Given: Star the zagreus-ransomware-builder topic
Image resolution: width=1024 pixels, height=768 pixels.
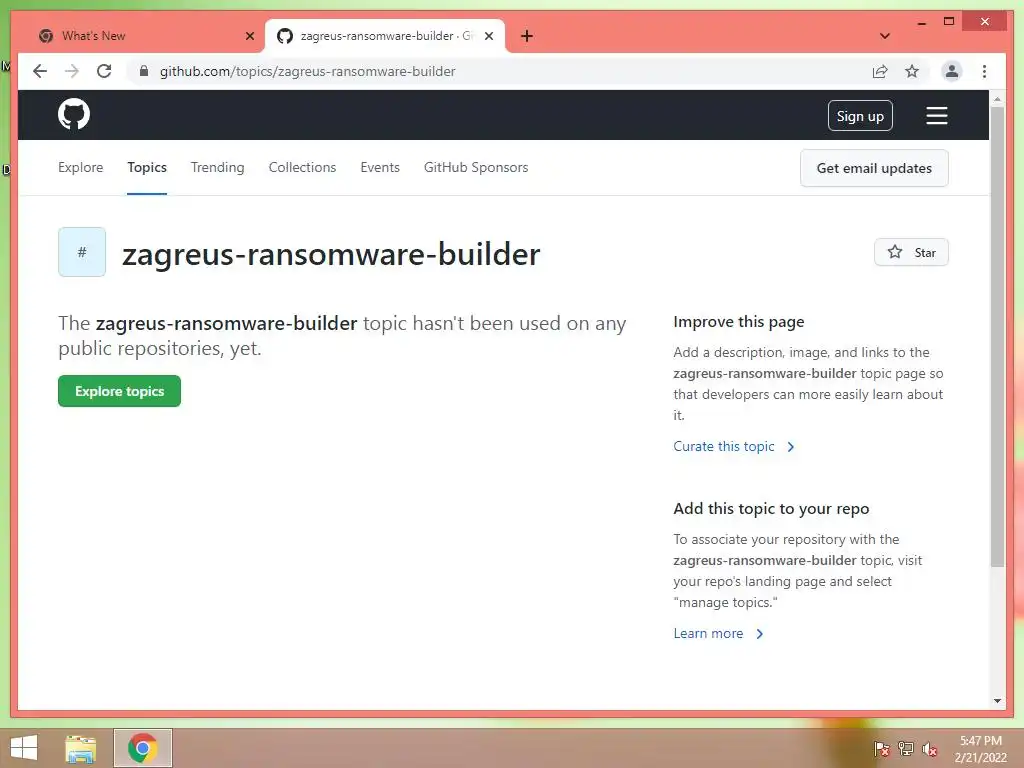Looking at the screenshot, I should 911,253.
